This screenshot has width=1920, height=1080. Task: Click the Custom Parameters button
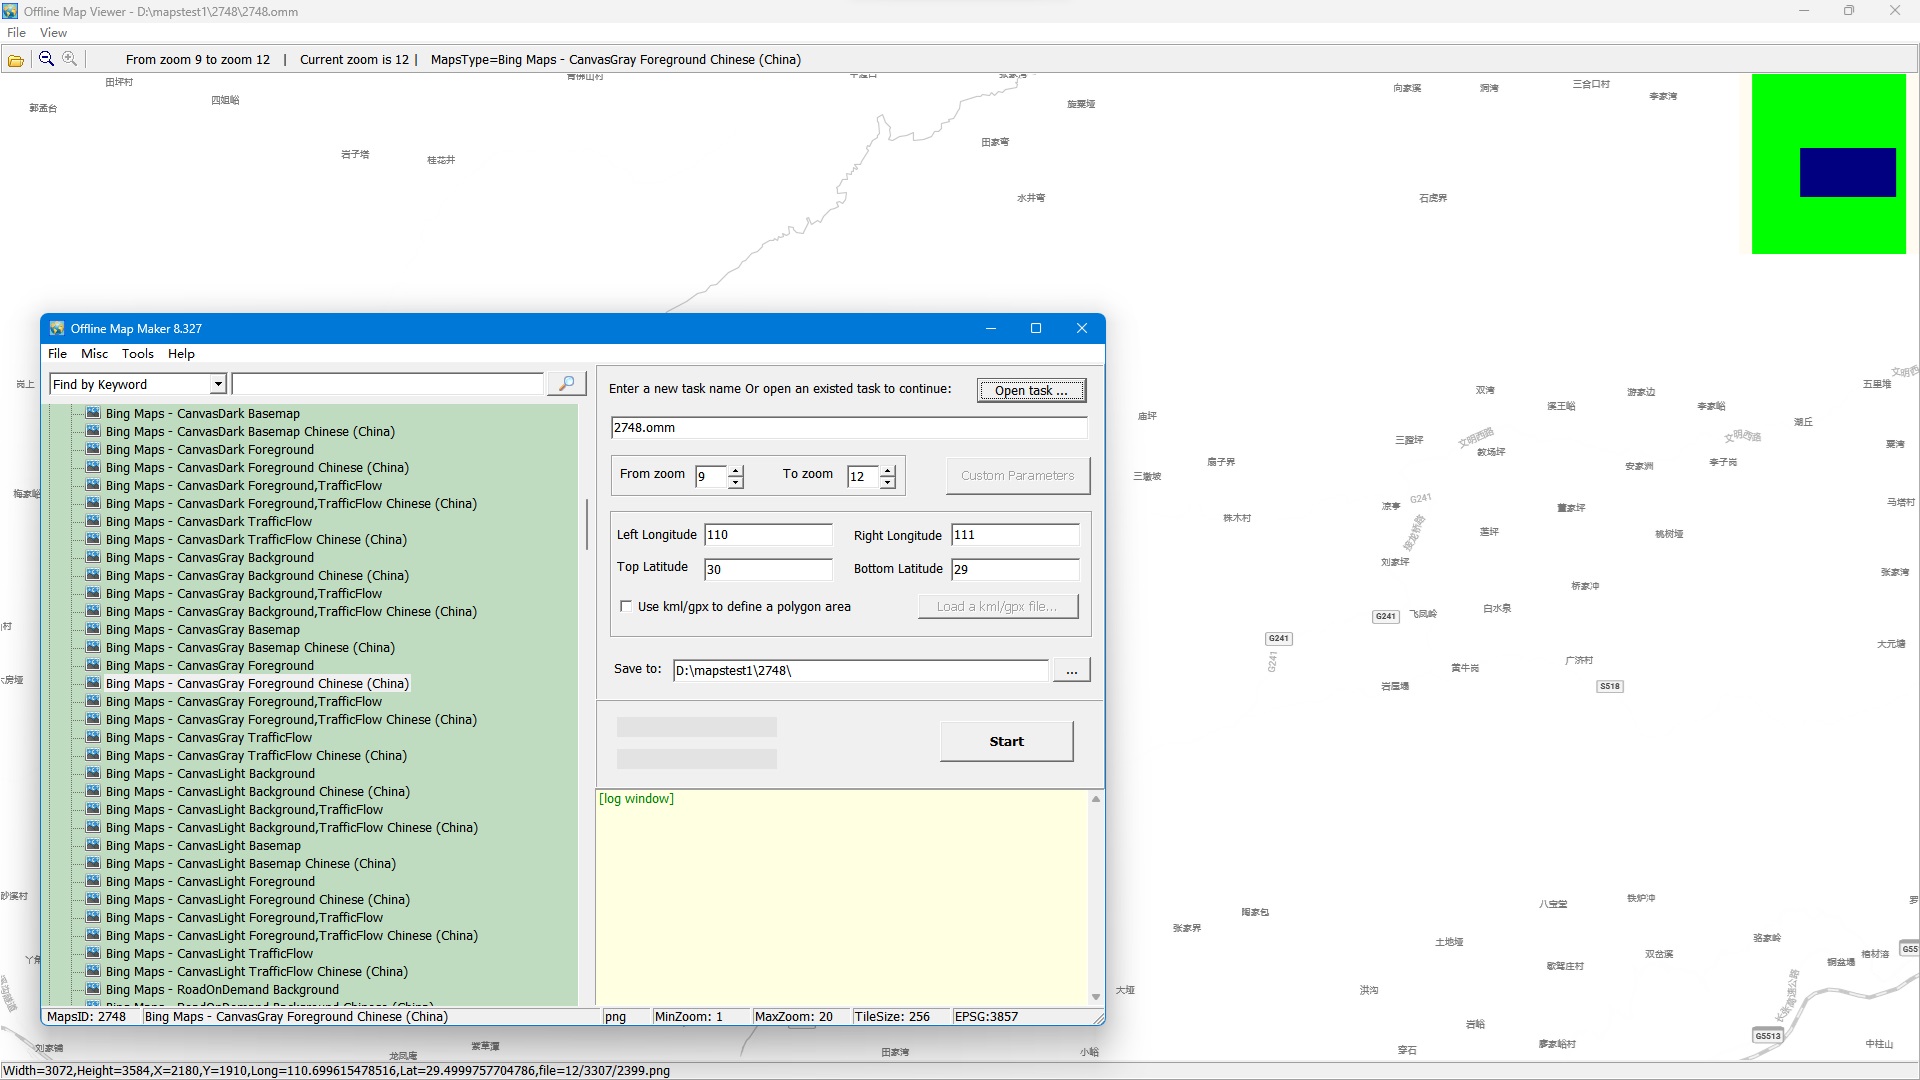click(x=1018, y=475)
